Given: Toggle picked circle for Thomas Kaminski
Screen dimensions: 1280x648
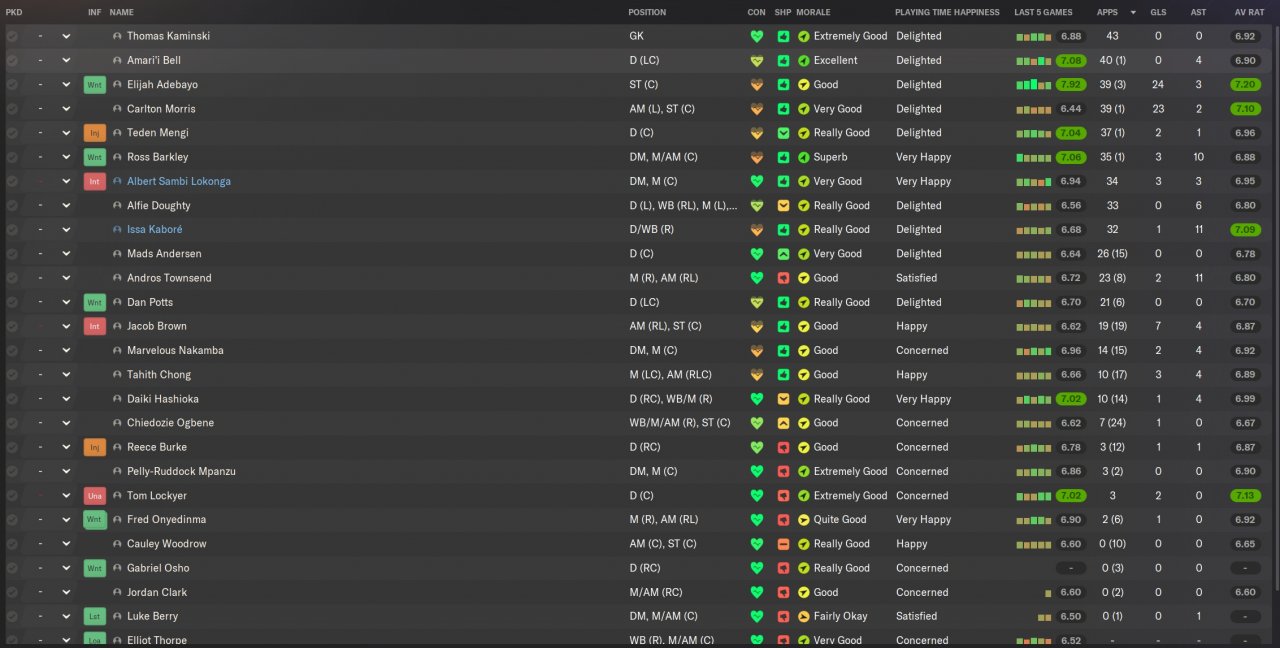Looking at the screenshot, I should pos(12,36).
